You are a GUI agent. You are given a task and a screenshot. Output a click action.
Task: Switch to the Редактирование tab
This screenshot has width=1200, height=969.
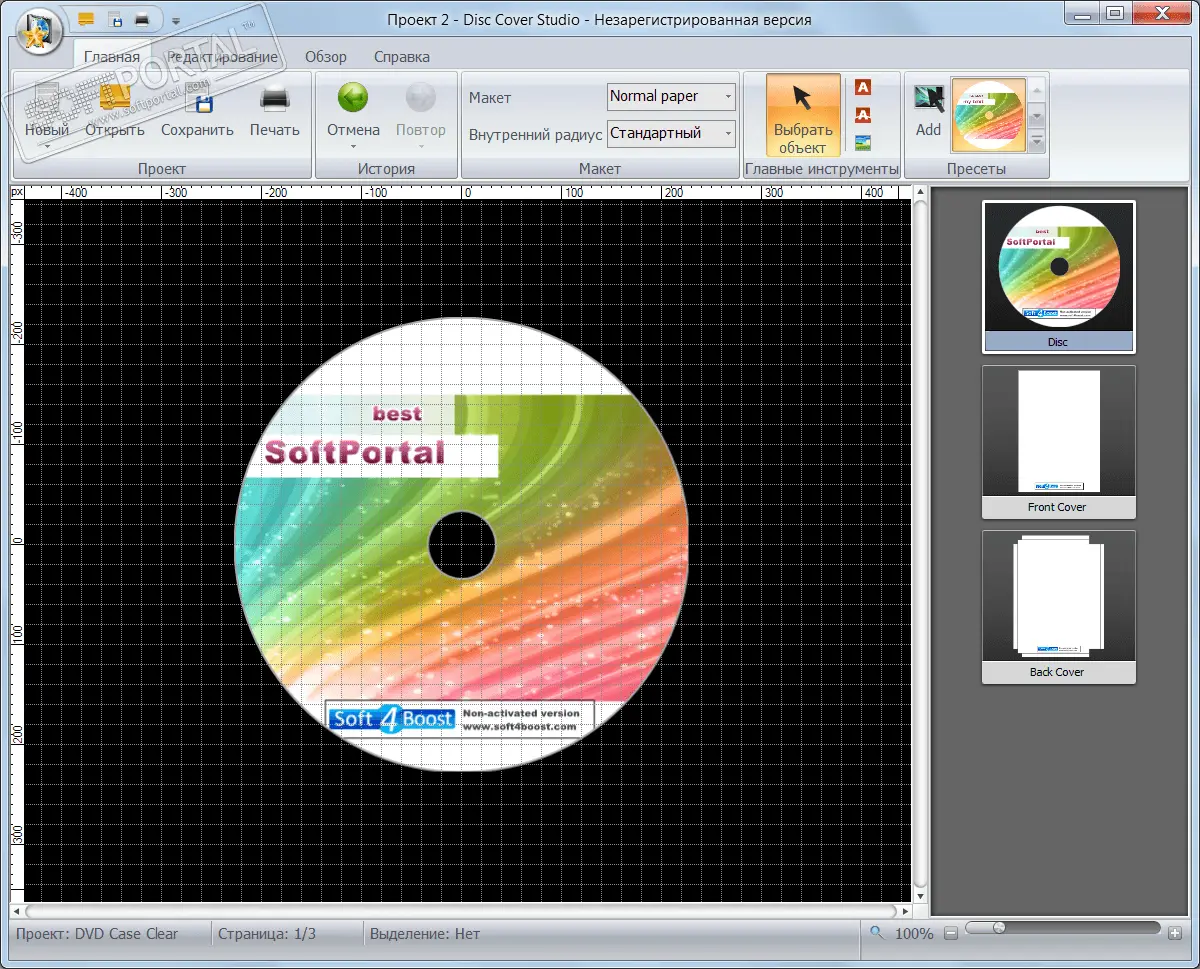coord(222,57)
